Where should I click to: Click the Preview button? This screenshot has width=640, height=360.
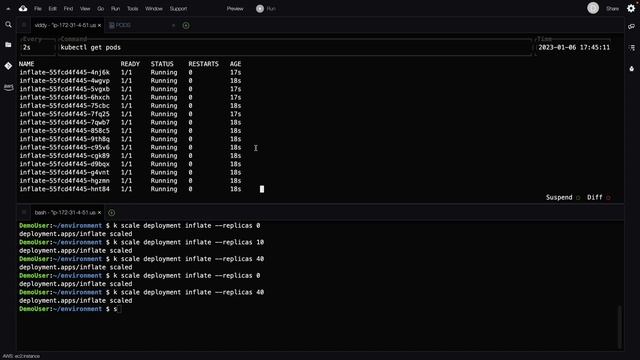coord(235,9)
